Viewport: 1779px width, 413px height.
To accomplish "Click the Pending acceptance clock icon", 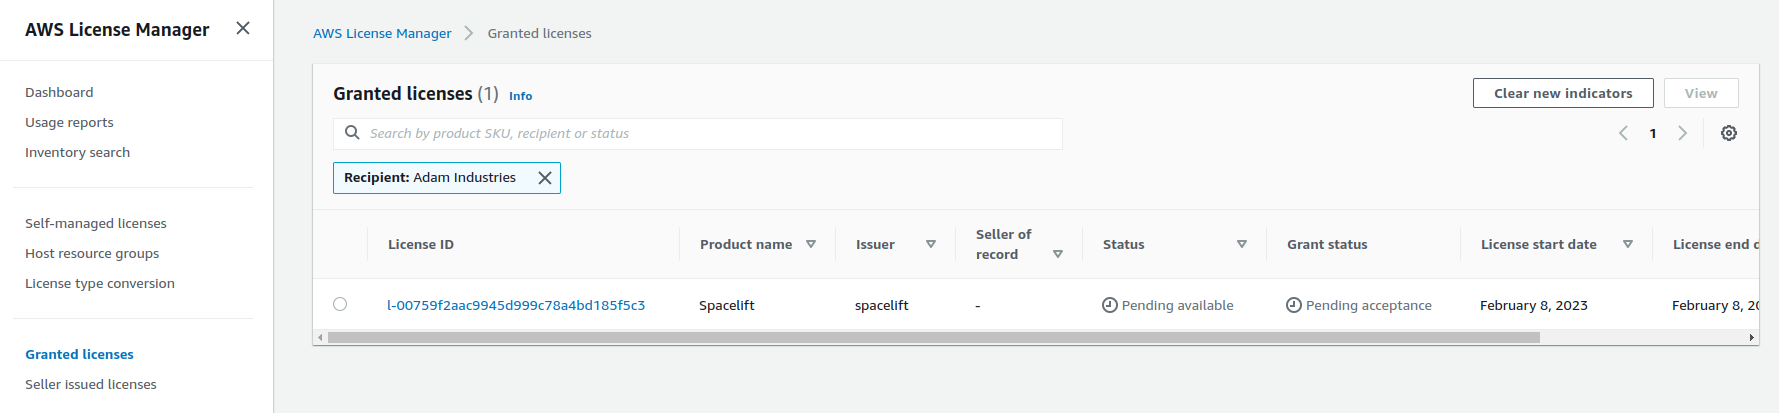I will (x=1293, y=305).
